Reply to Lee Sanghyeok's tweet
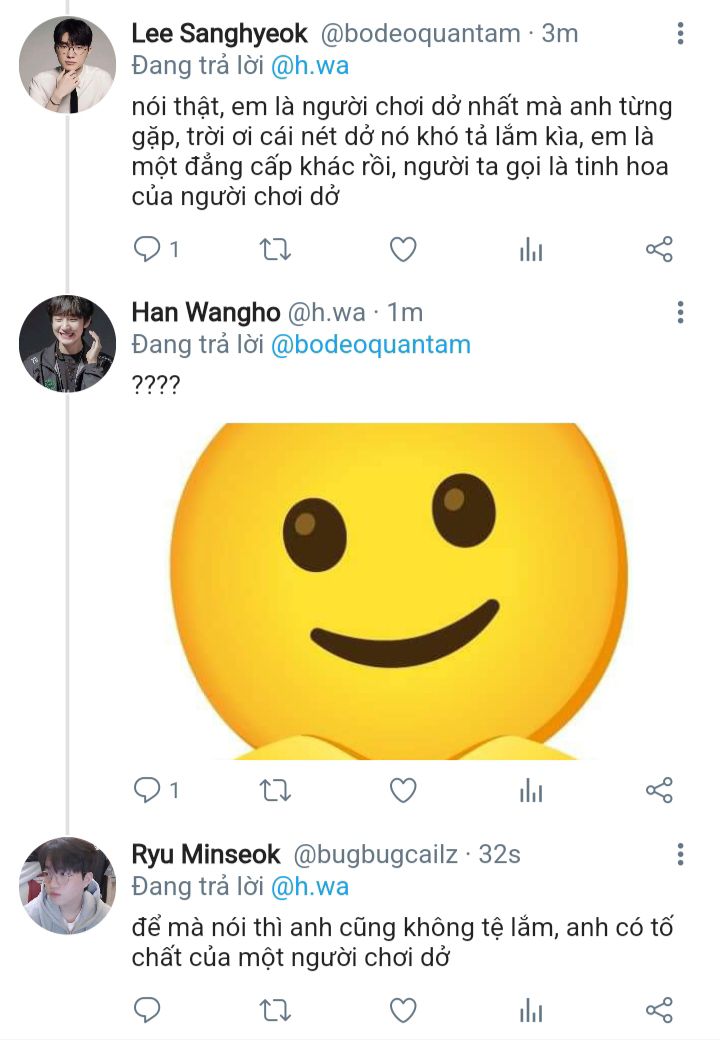This screenshot has height=1040, width=720. 147,249
